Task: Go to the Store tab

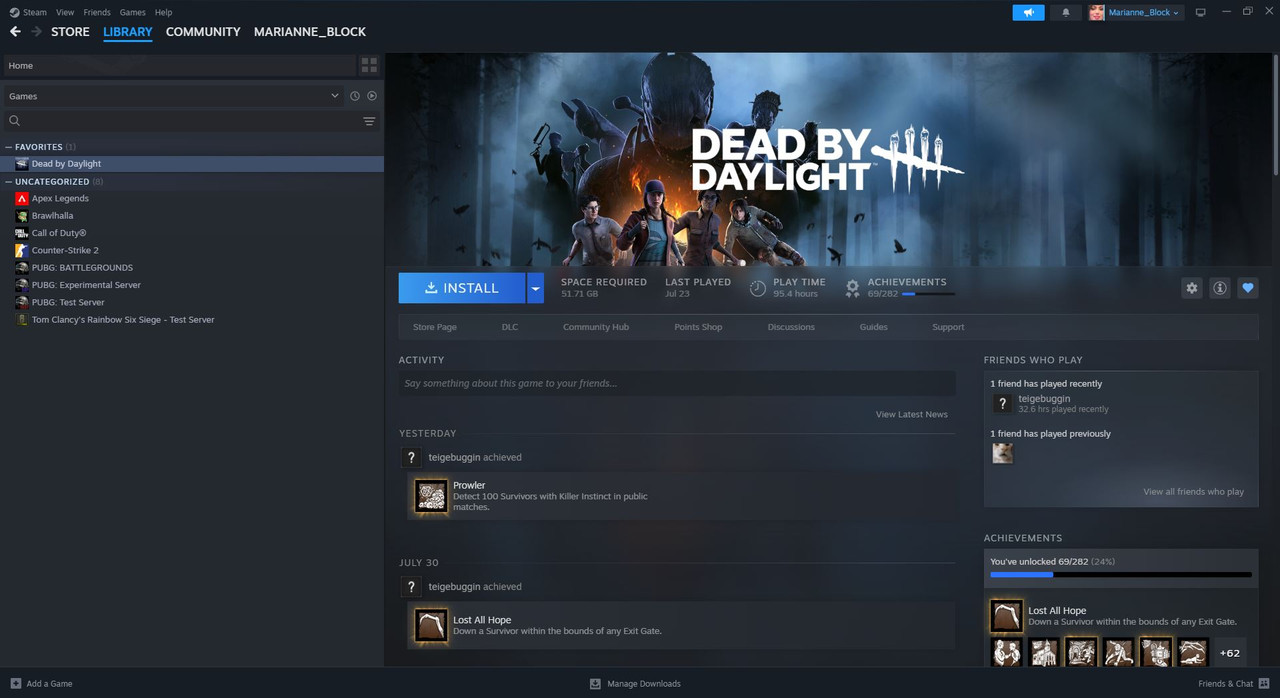Action: [x=70, y=32]
